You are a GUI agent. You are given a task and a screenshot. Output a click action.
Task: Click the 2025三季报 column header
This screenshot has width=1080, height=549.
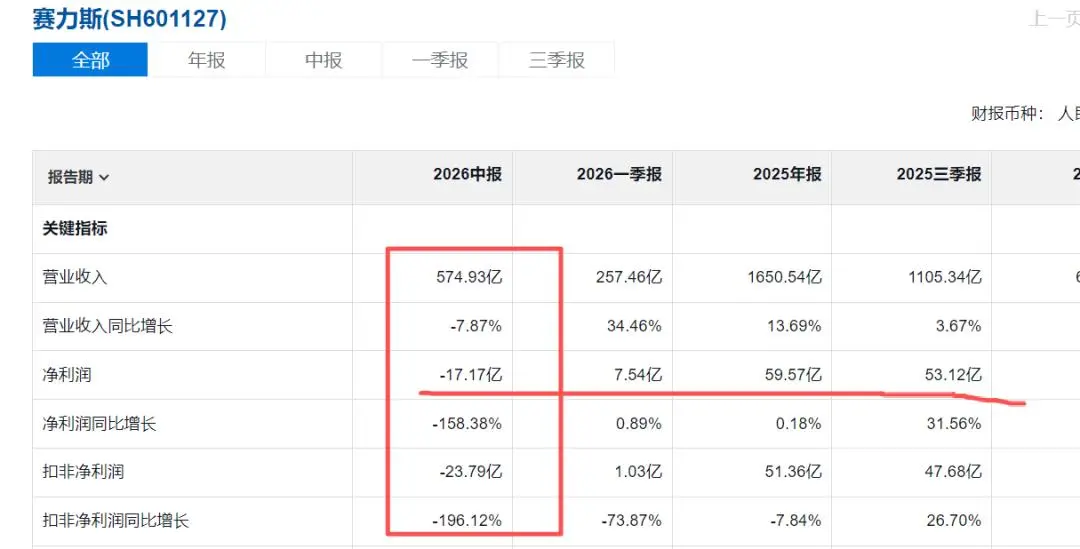point(939,174)
